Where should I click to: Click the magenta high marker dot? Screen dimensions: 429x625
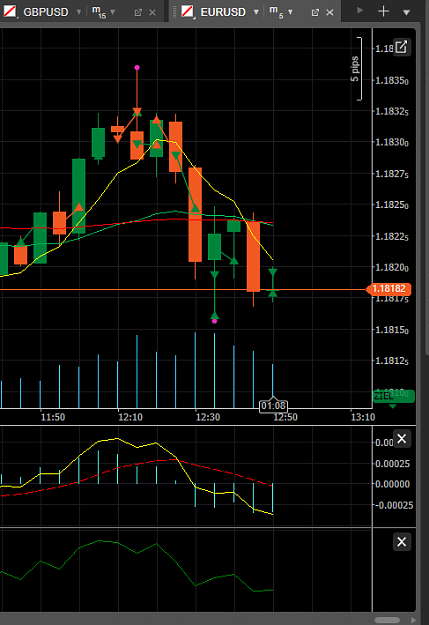tap(137, 68)
